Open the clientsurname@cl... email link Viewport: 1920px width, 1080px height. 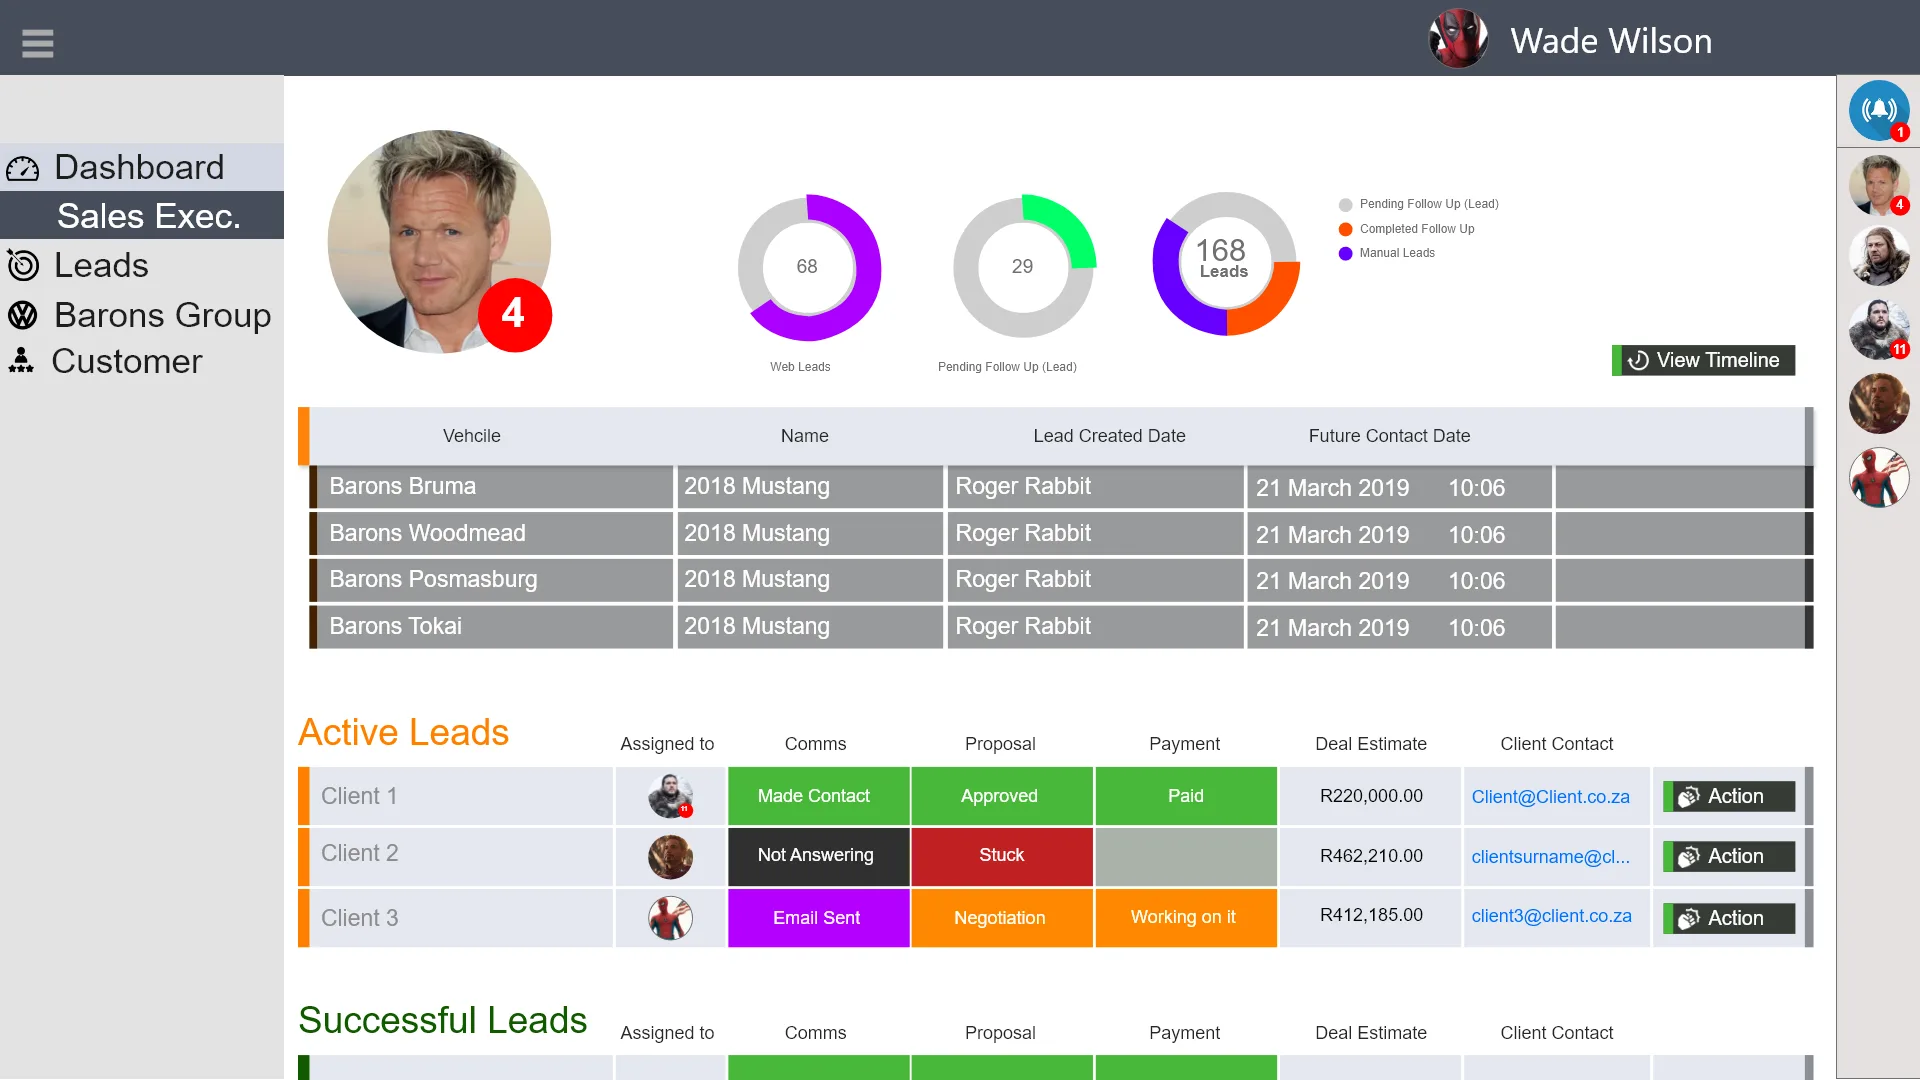1550,857
